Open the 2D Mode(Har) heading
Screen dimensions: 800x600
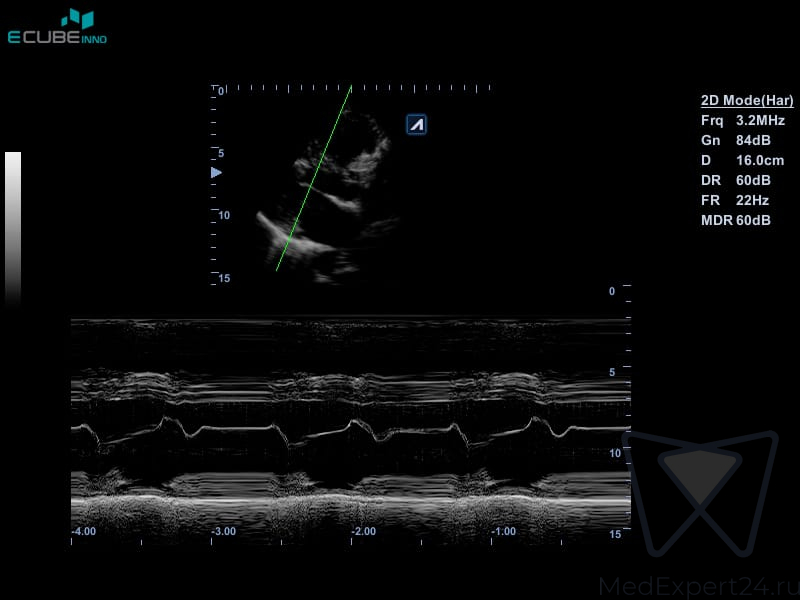pyautogui.click(x=747, y=100)
